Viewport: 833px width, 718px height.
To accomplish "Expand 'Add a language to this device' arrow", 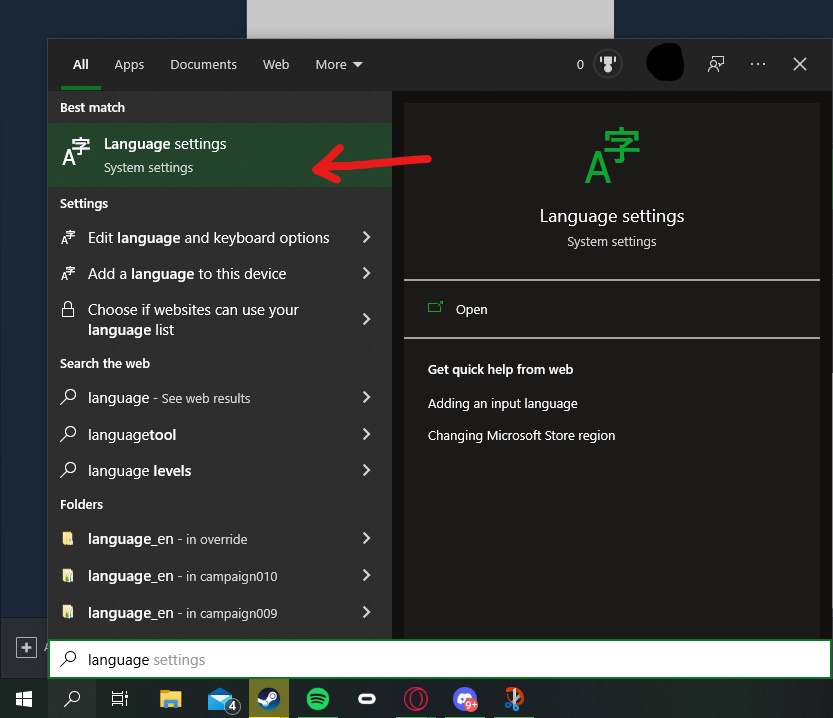I will pyautogui.click(x=366, y=273).
